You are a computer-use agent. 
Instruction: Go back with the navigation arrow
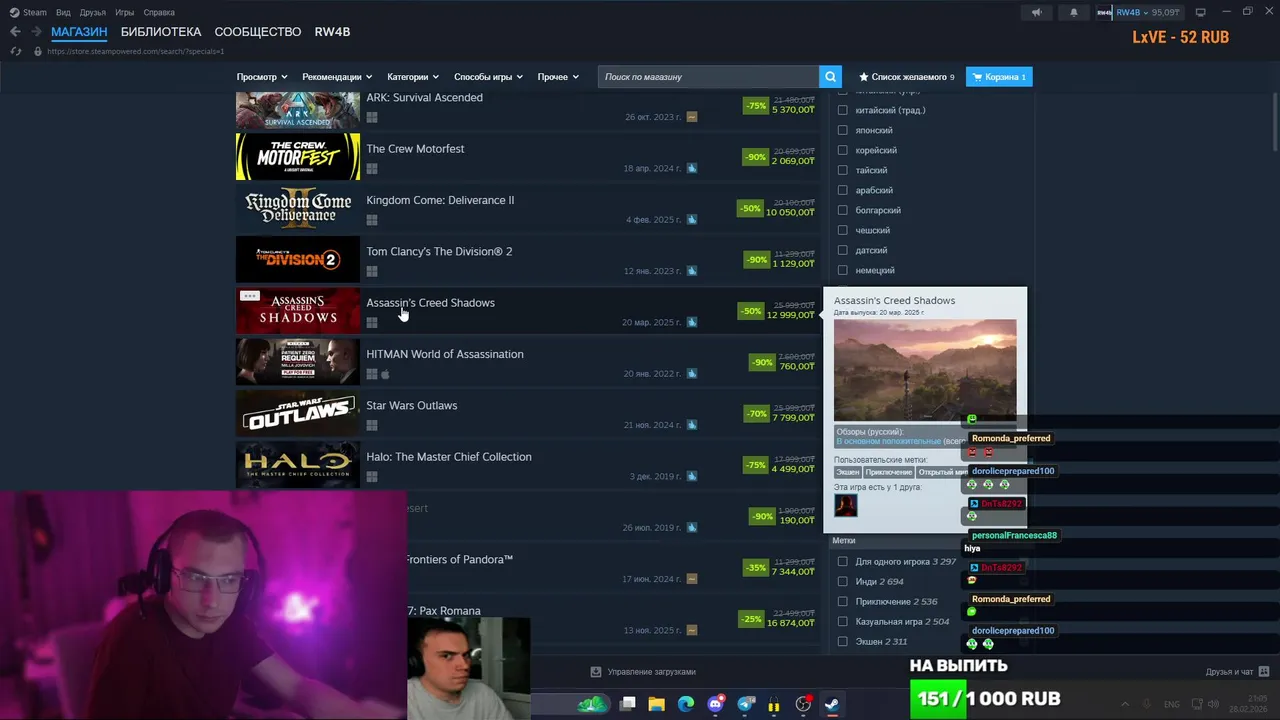tap(15, 32)
